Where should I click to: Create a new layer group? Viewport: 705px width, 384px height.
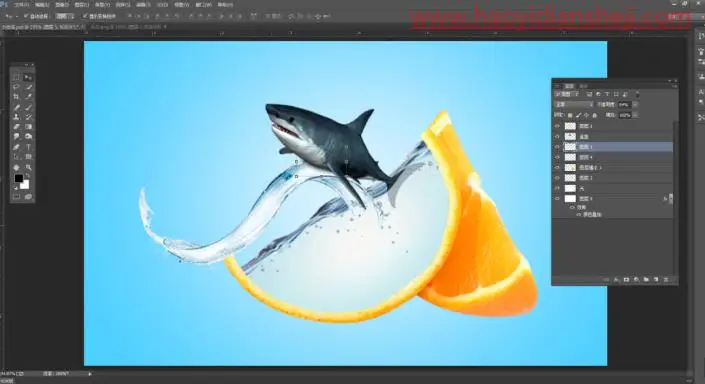coord(646,280)
